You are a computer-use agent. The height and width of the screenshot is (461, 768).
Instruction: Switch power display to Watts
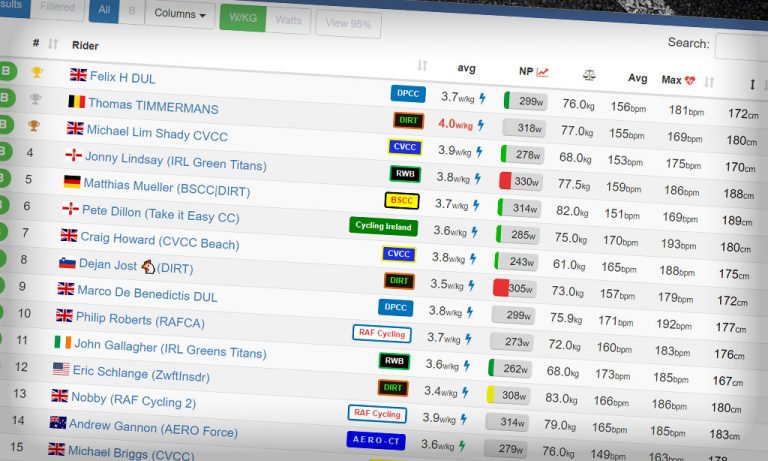(287, 19)
